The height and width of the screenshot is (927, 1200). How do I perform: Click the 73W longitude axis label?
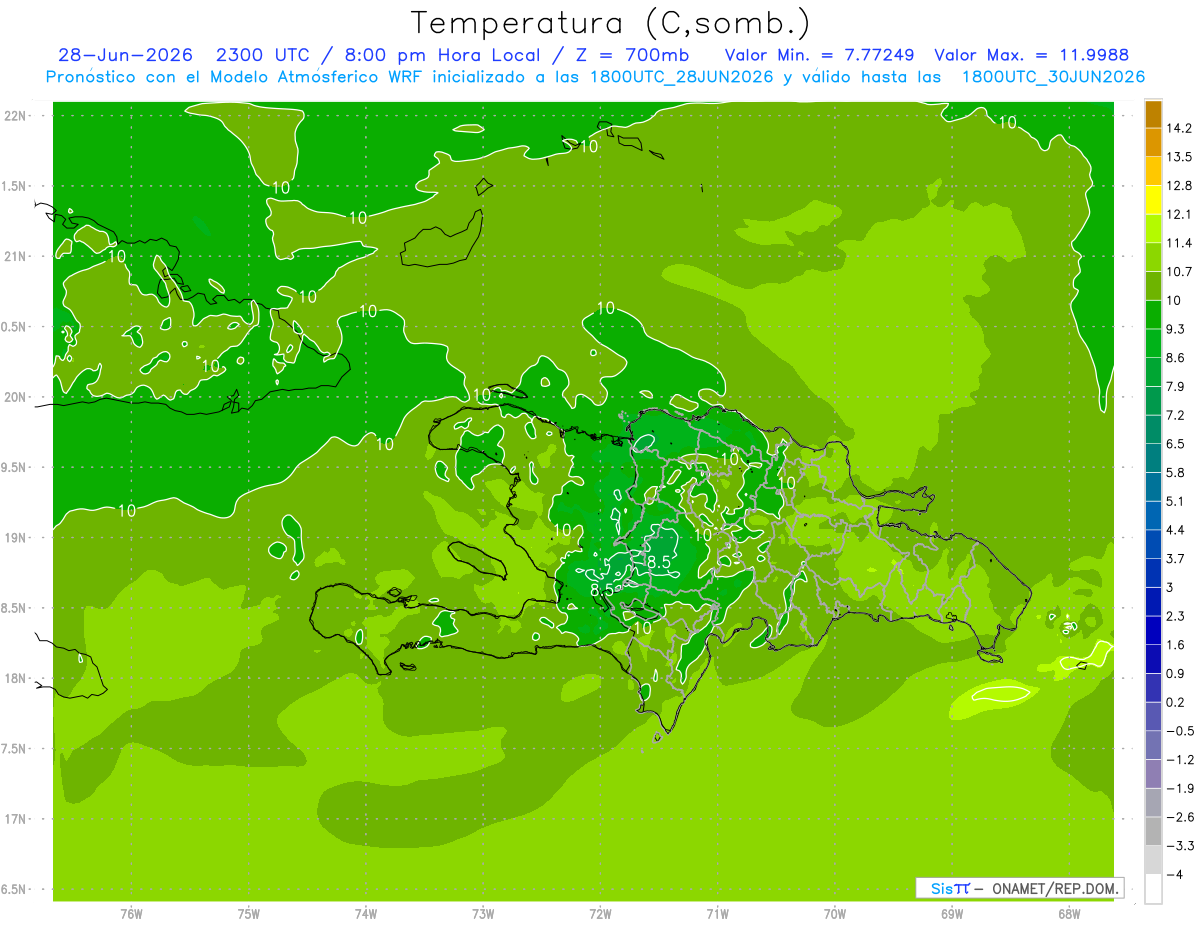[483, 914]
